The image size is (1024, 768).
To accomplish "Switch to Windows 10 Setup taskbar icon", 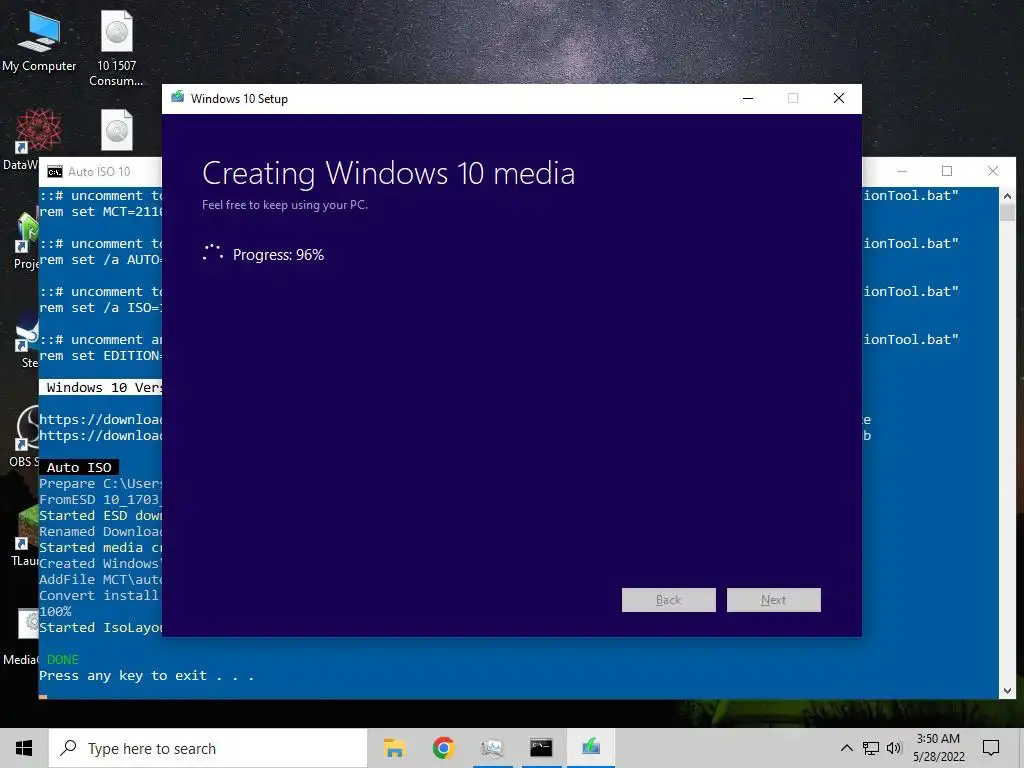I will [591, 748].
